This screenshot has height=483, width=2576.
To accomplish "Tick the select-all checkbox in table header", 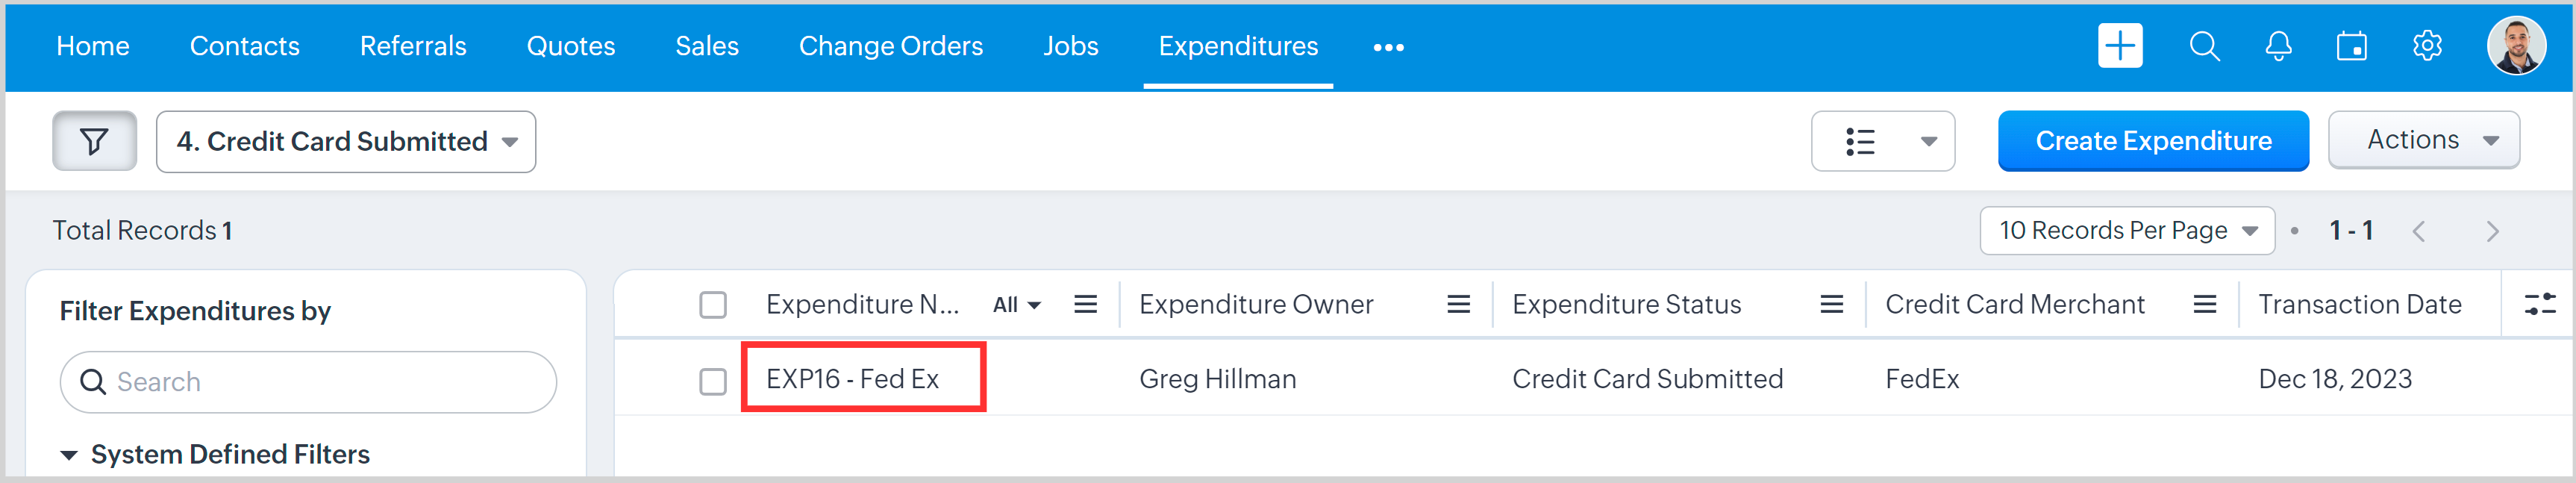I will tap(713, 304).
